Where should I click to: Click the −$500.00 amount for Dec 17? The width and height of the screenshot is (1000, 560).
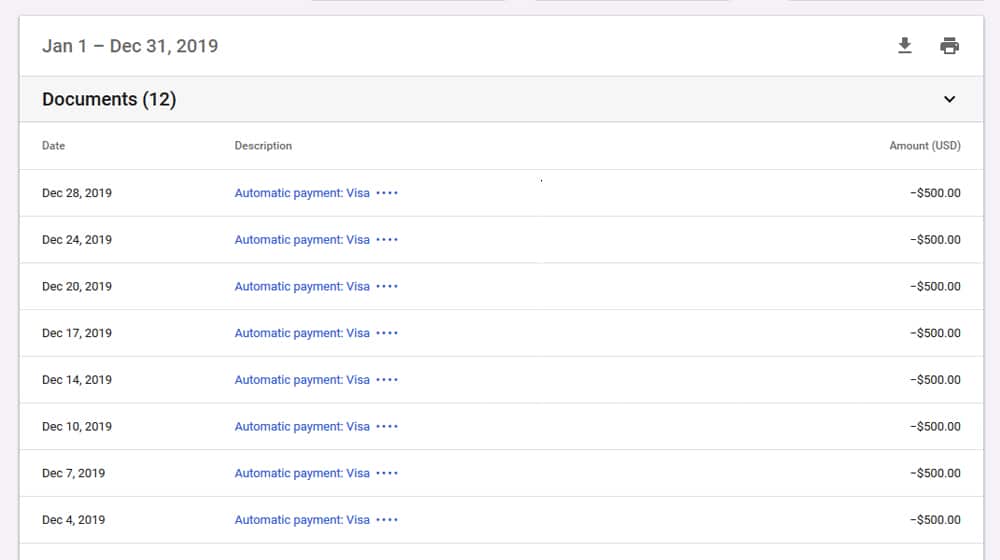pyautogui.click(x=935, y=333)
